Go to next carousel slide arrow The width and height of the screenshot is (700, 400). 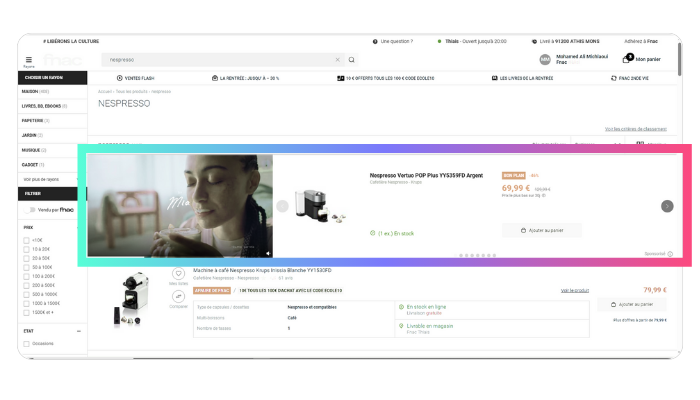click(667, 206)
